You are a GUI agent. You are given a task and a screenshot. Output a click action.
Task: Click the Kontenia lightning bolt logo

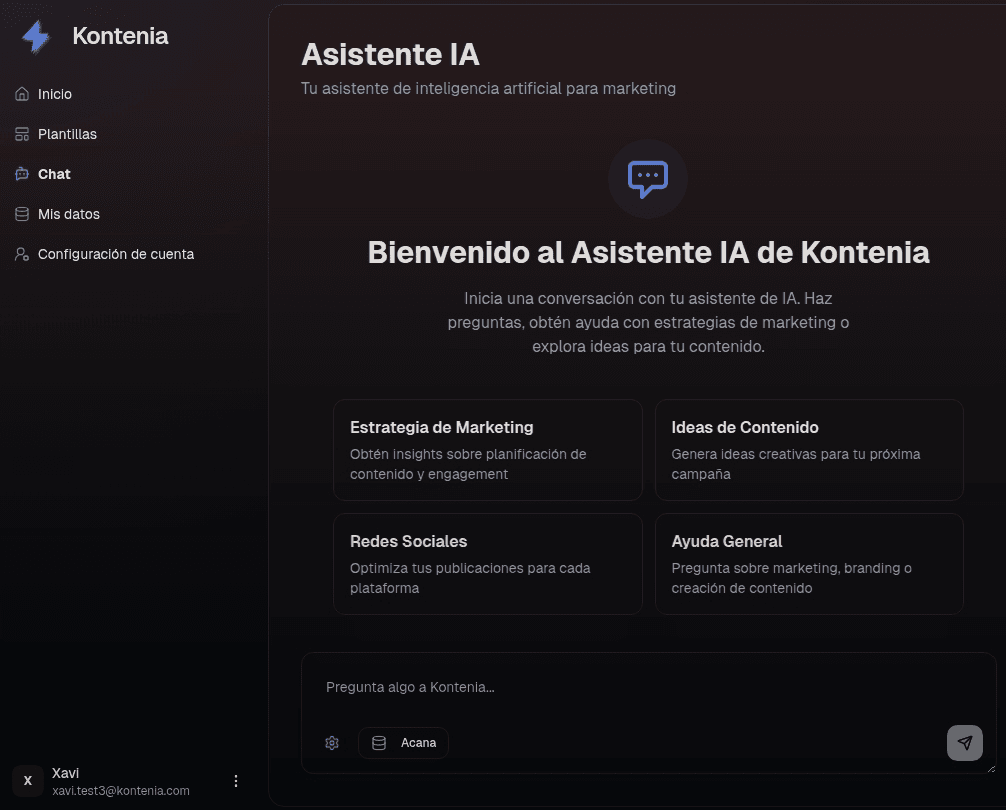pyautogui.click(x=34, y=36)
